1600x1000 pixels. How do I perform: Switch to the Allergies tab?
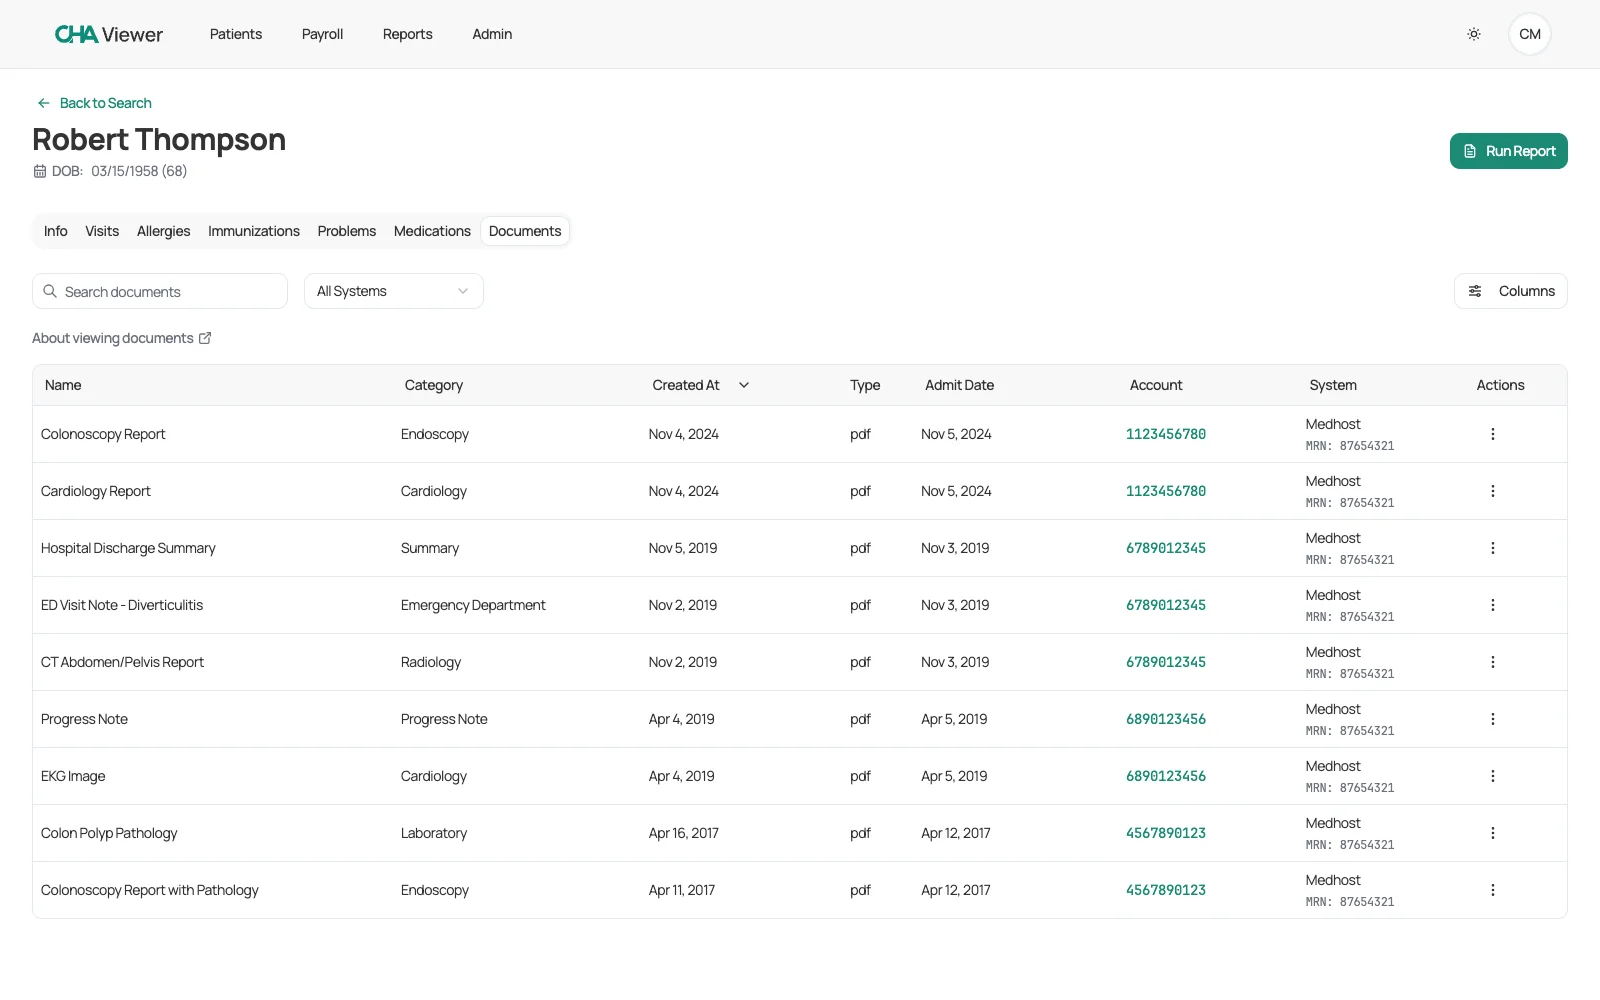[164, 231]
